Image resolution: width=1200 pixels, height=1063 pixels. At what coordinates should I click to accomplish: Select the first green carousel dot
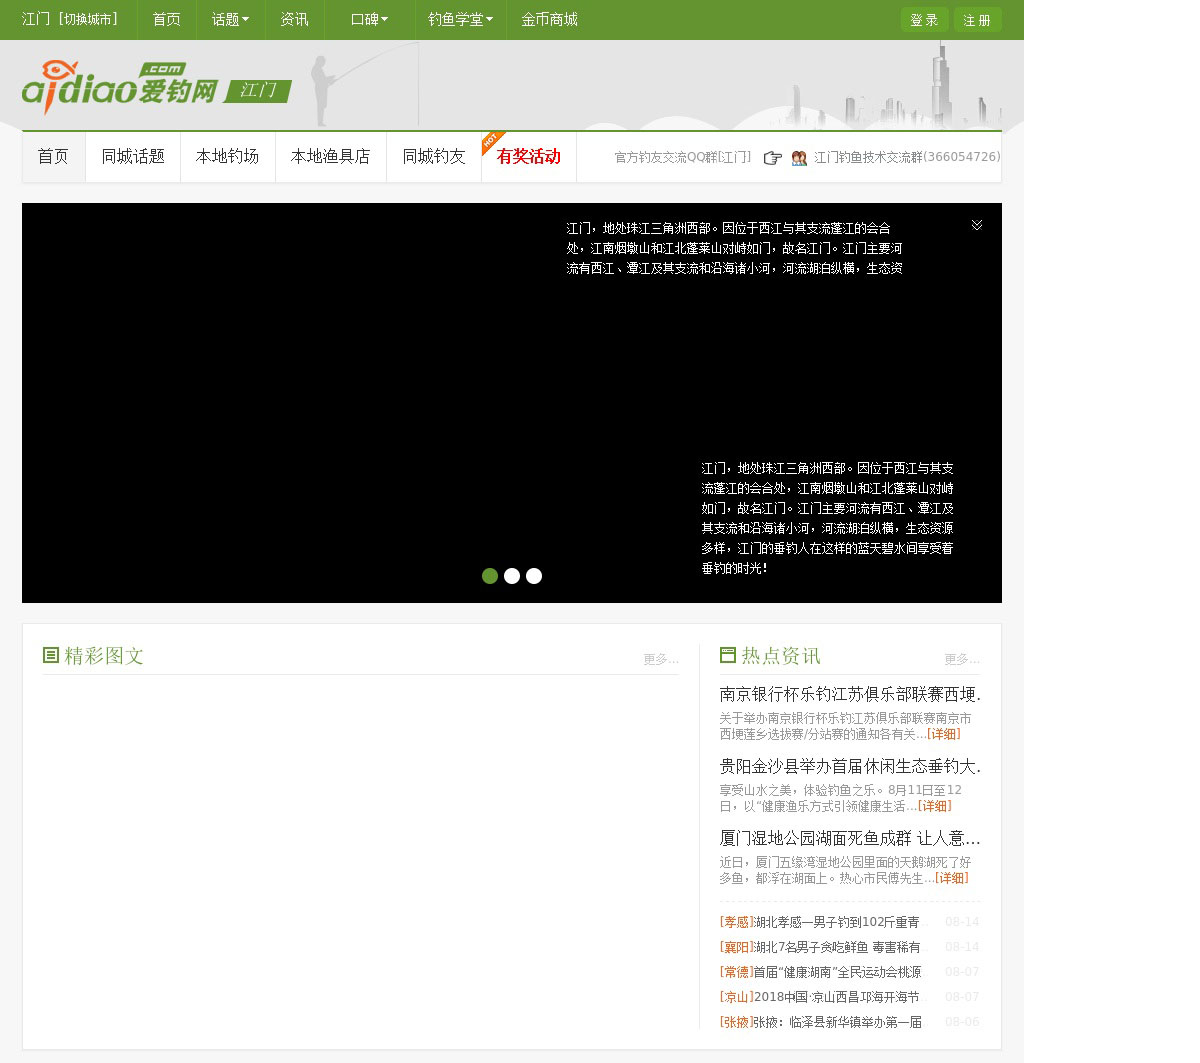pos(490,576)
